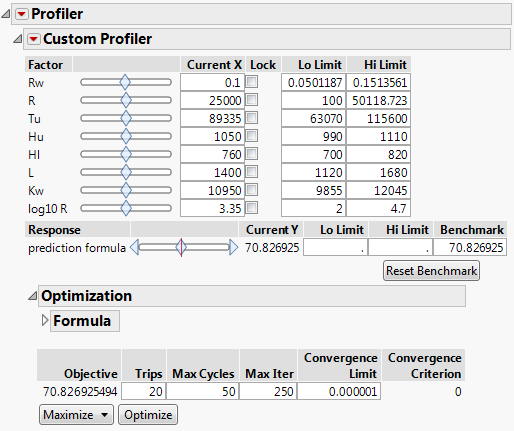Click the Hu factor slider handle
Image resolution: width=514 pixels, height=431 pixels.
pyautogui.click(x=126, y=136)
